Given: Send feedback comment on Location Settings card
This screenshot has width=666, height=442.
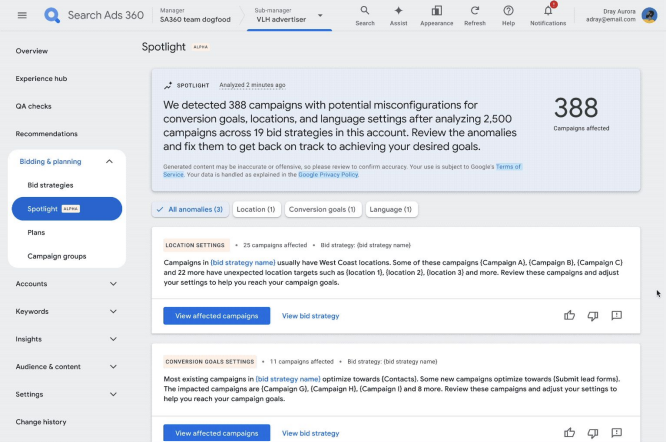Looking at the screenshot, I should tap(617, 315).
